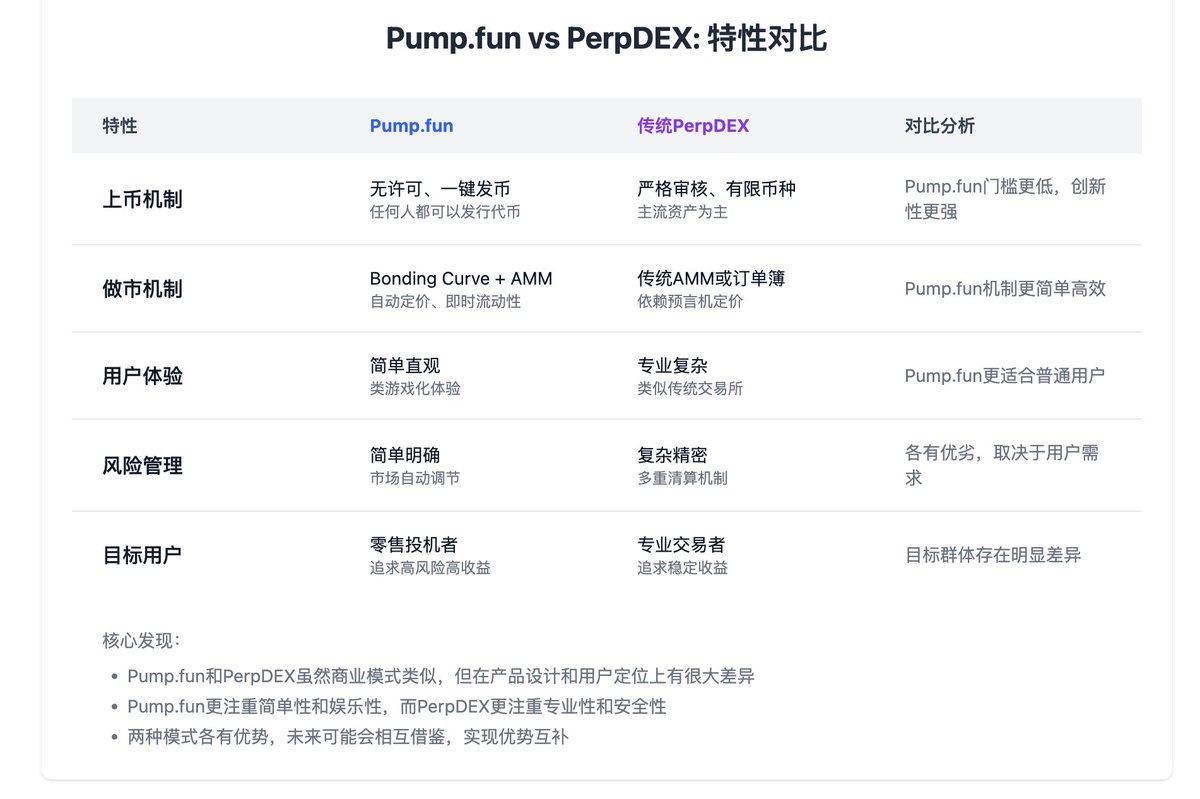Click the cell '专业复杂'
Viewport: 1200px width, 799px height.
672,365
